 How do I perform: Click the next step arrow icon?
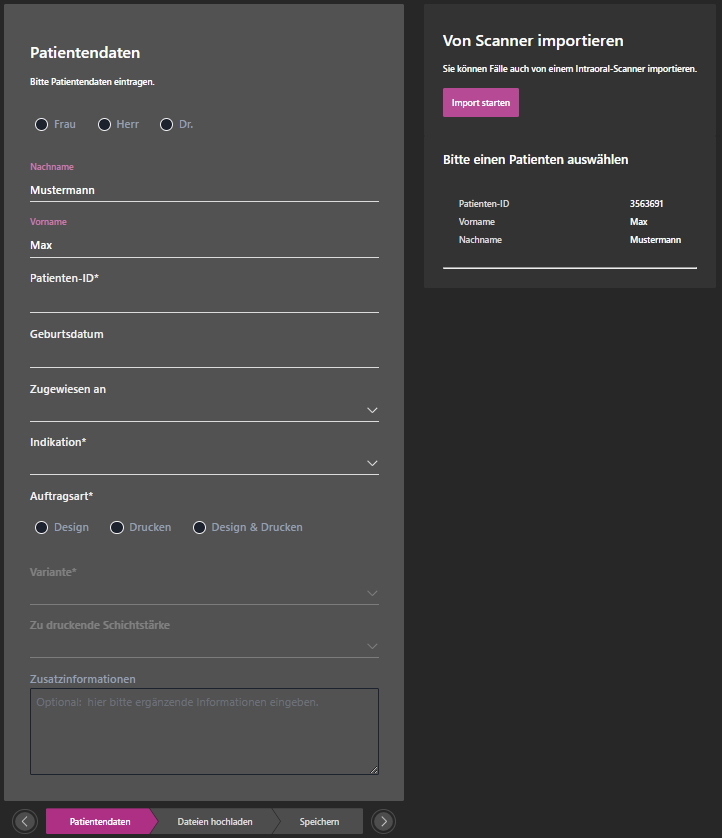[x=383, y=821]
